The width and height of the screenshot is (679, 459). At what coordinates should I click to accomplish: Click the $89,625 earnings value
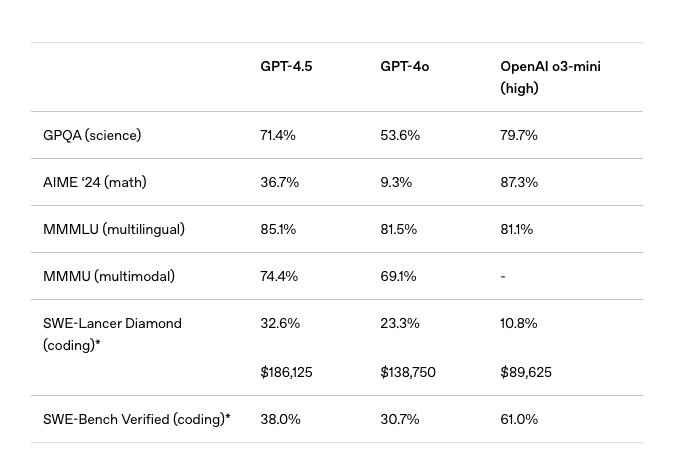(526, 372)
